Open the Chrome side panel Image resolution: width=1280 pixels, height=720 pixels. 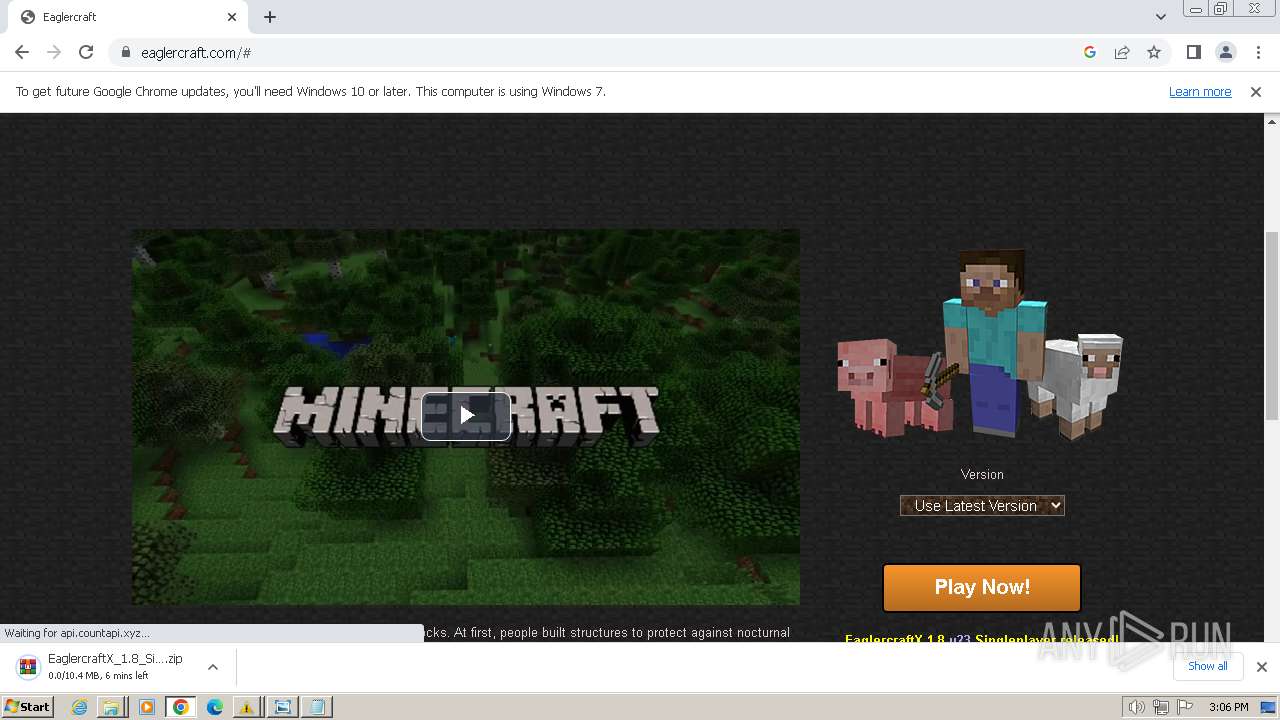[1193, 52]
